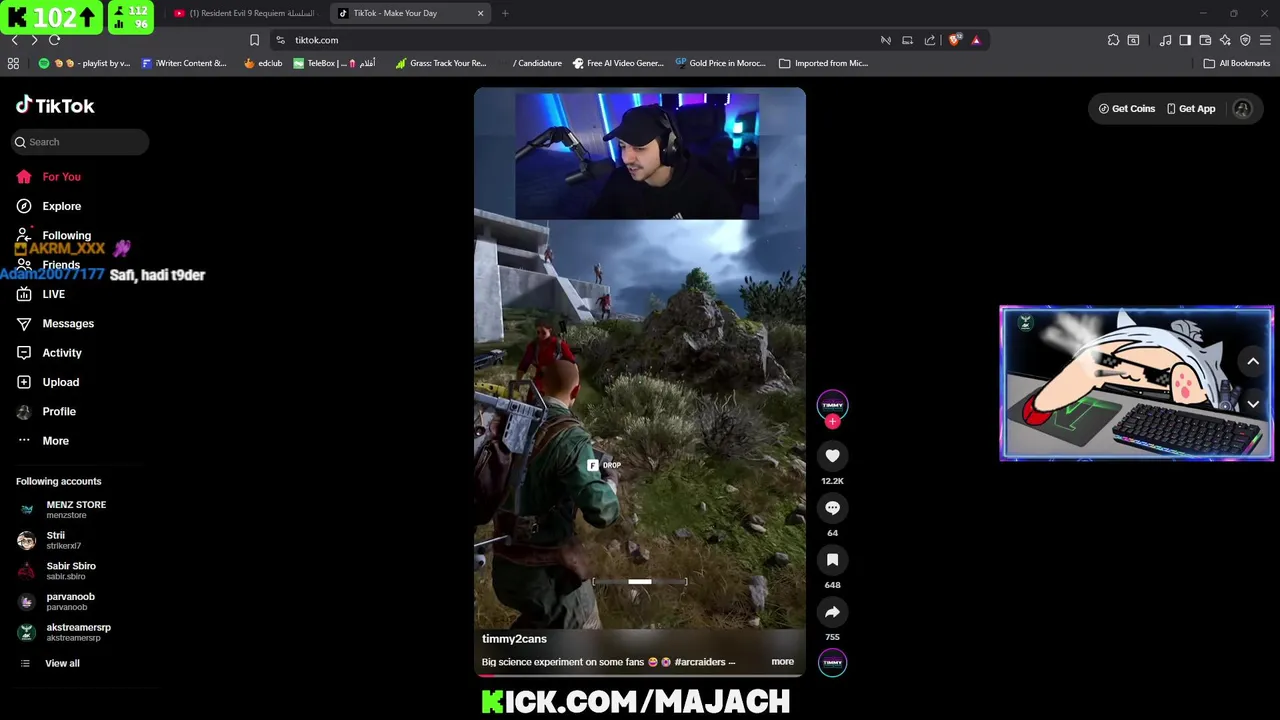Open timmy2cans username link
1280x720 pixels.
tap(514, 639)
